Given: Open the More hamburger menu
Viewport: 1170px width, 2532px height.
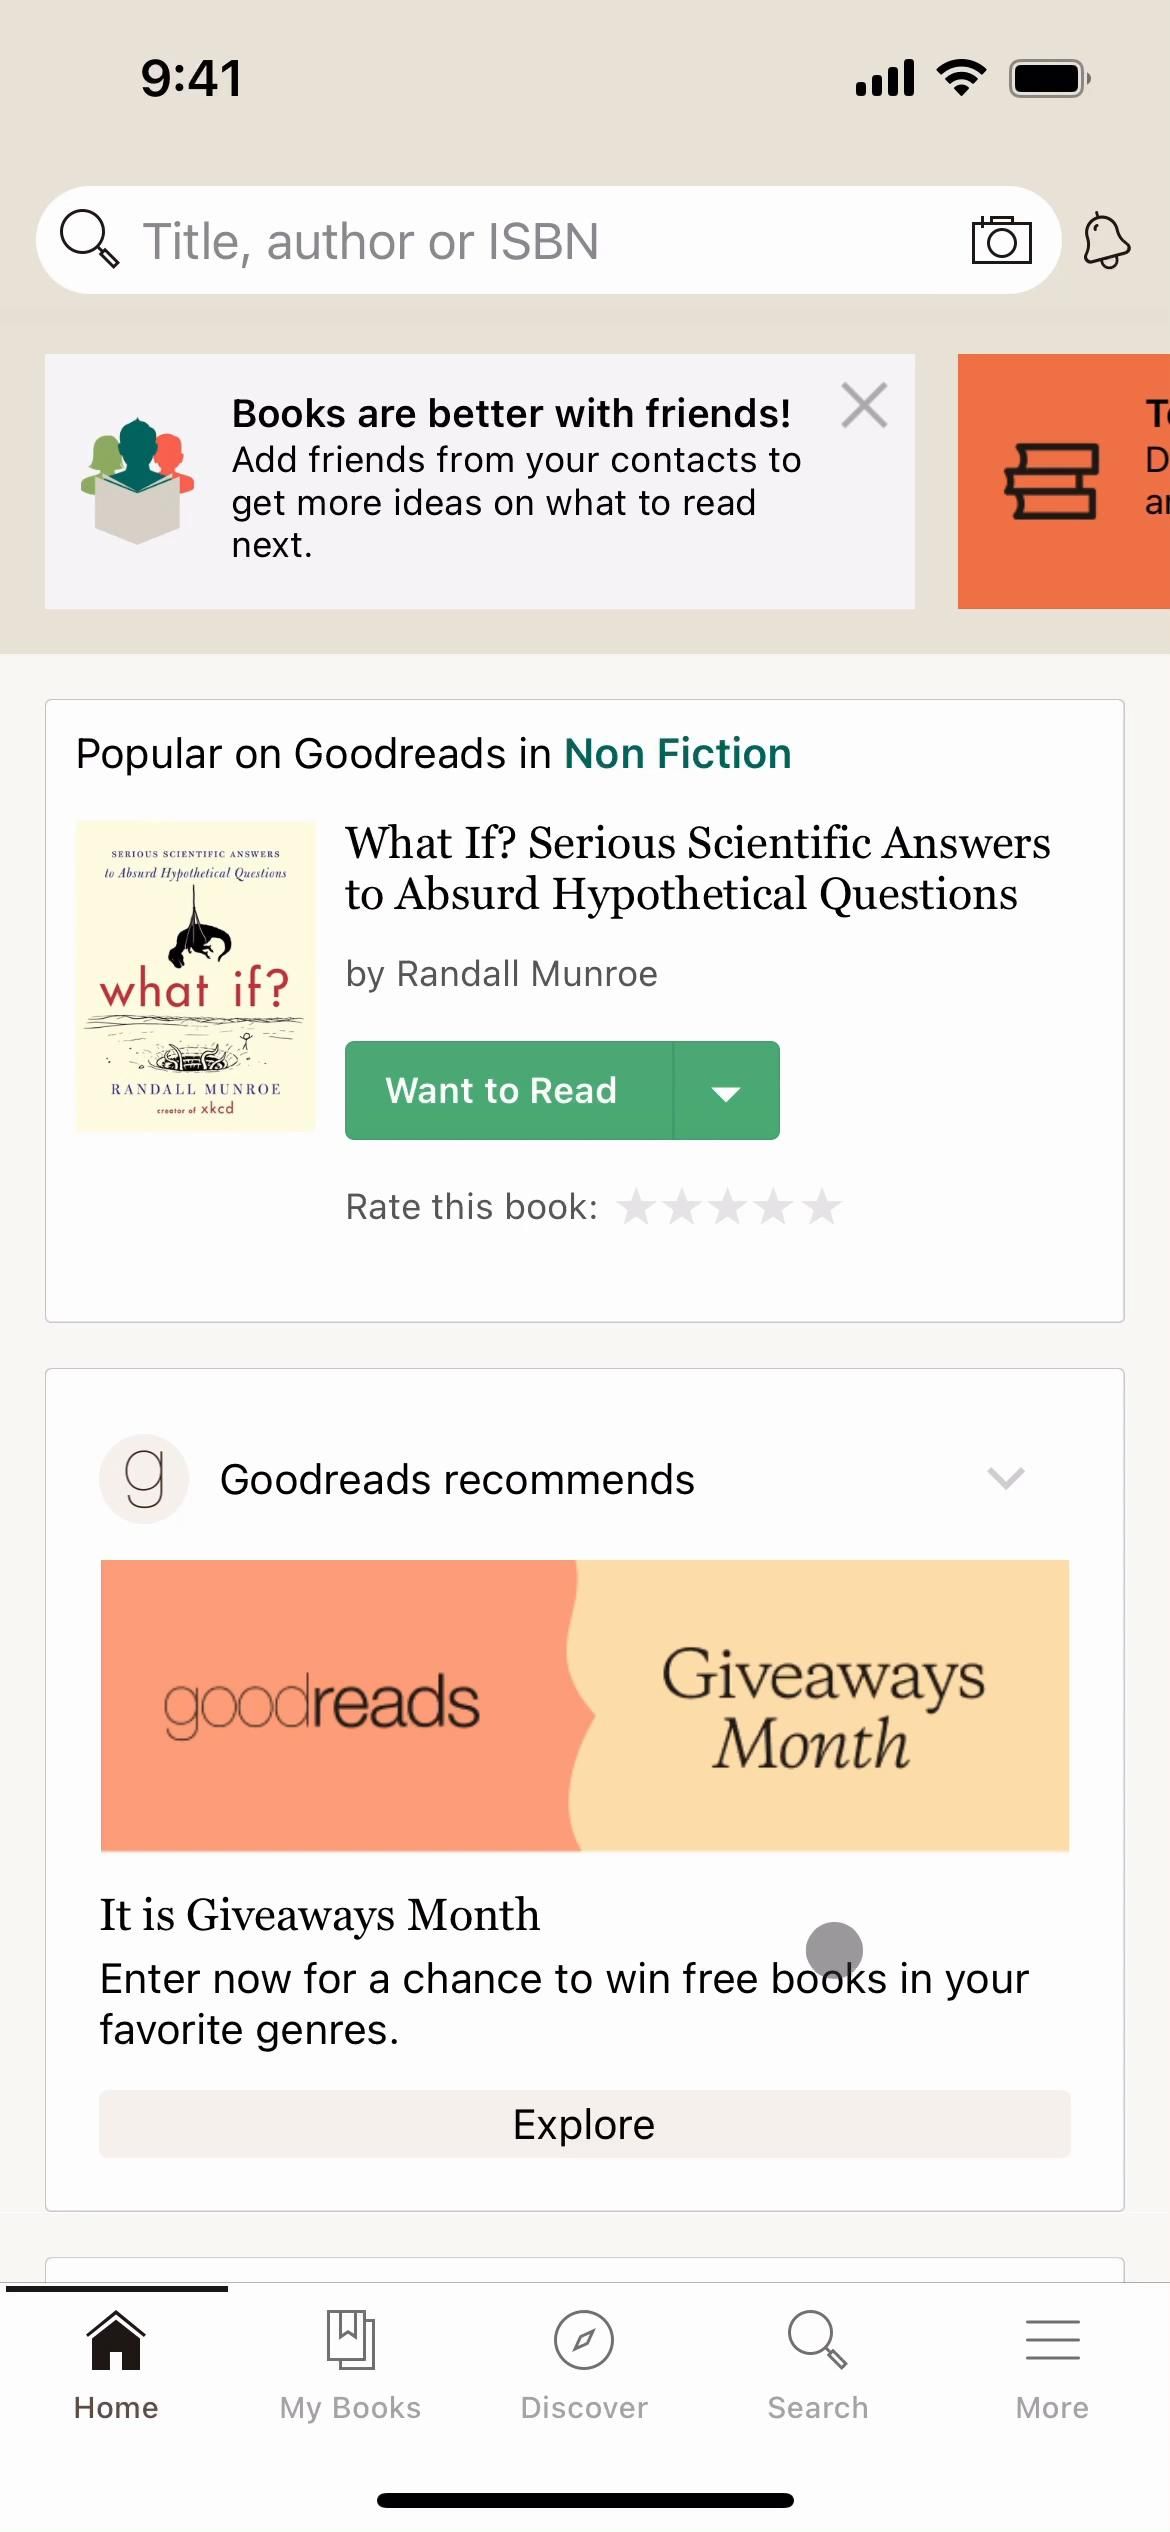Looking at the screenshot, I should tap(1052, 2364).
